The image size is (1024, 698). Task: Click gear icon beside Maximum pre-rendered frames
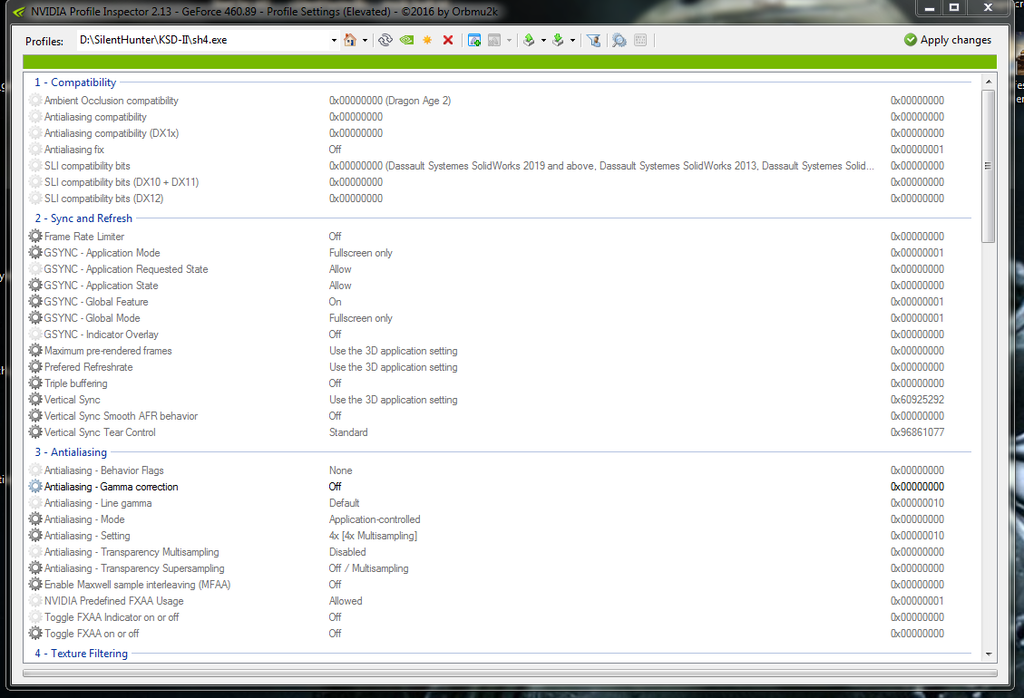pos(35,350)
